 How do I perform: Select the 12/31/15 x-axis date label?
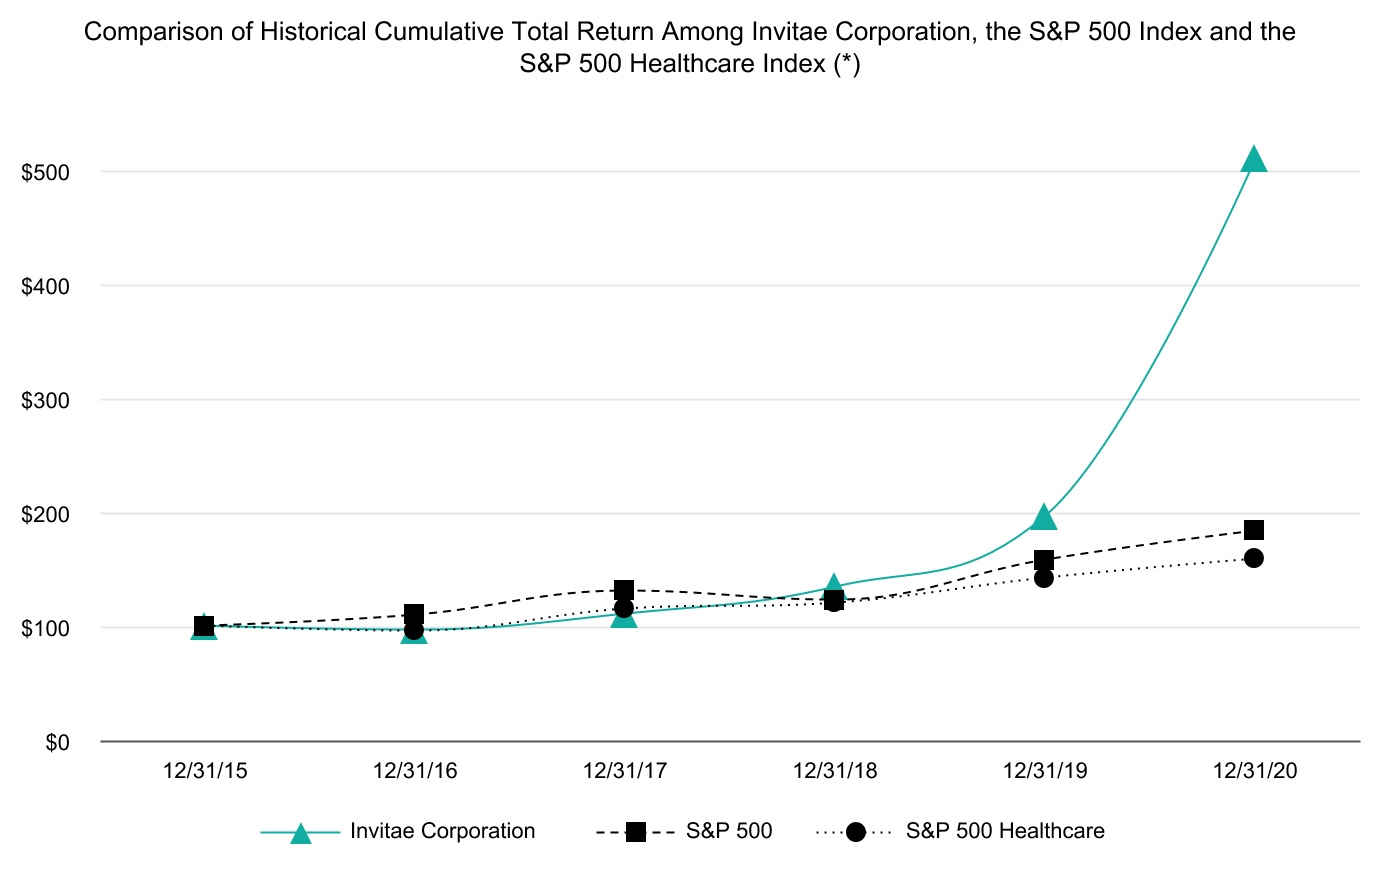(x=205, y=771)
